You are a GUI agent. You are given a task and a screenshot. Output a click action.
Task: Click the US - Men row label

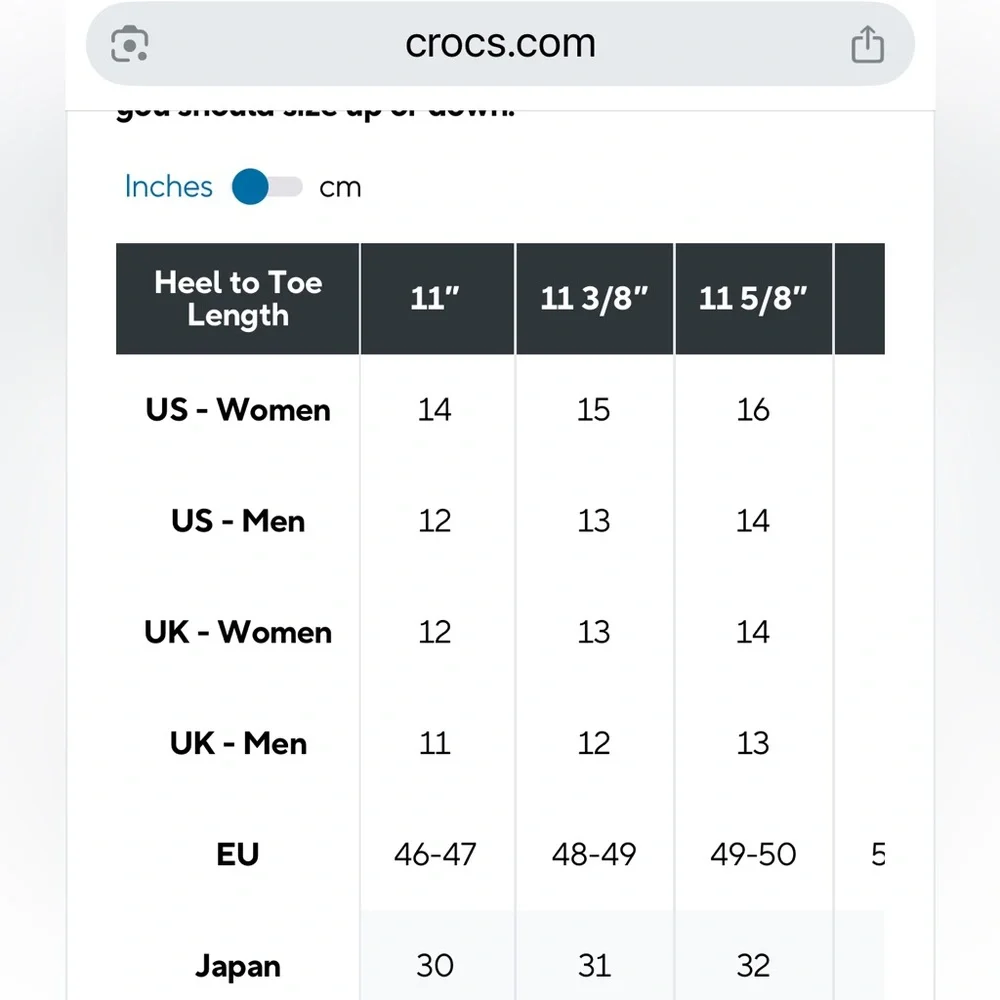[x=238, y=521]
